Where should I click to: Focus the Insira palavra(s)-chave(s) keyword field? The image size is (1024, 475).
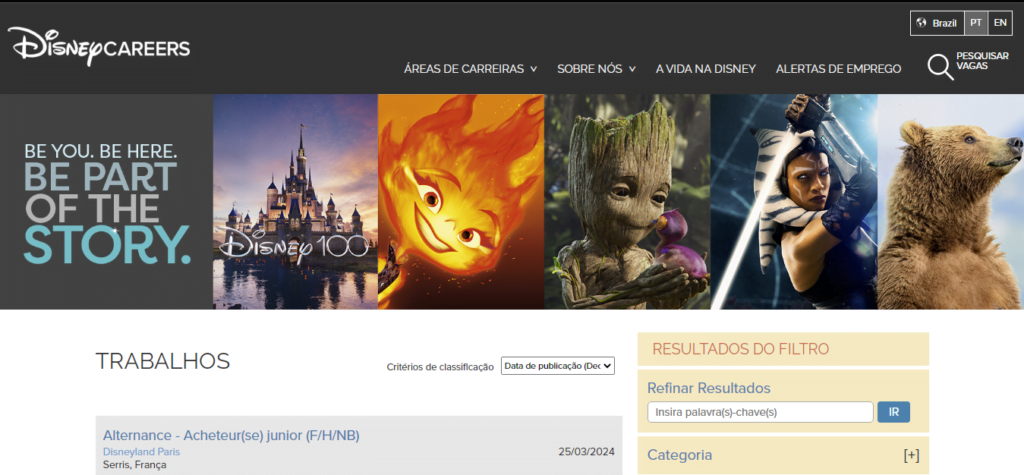tap(760, 412)
